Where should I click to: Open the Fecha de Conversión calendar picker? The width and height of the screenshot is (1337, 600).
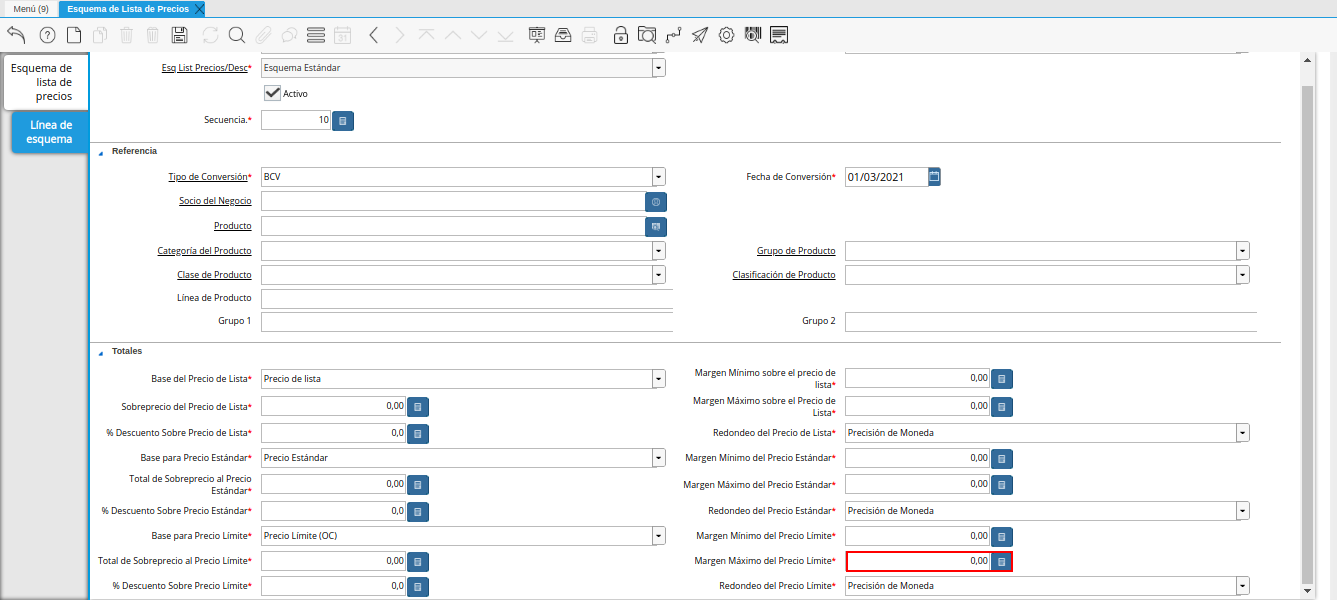[x=934, y=177]
